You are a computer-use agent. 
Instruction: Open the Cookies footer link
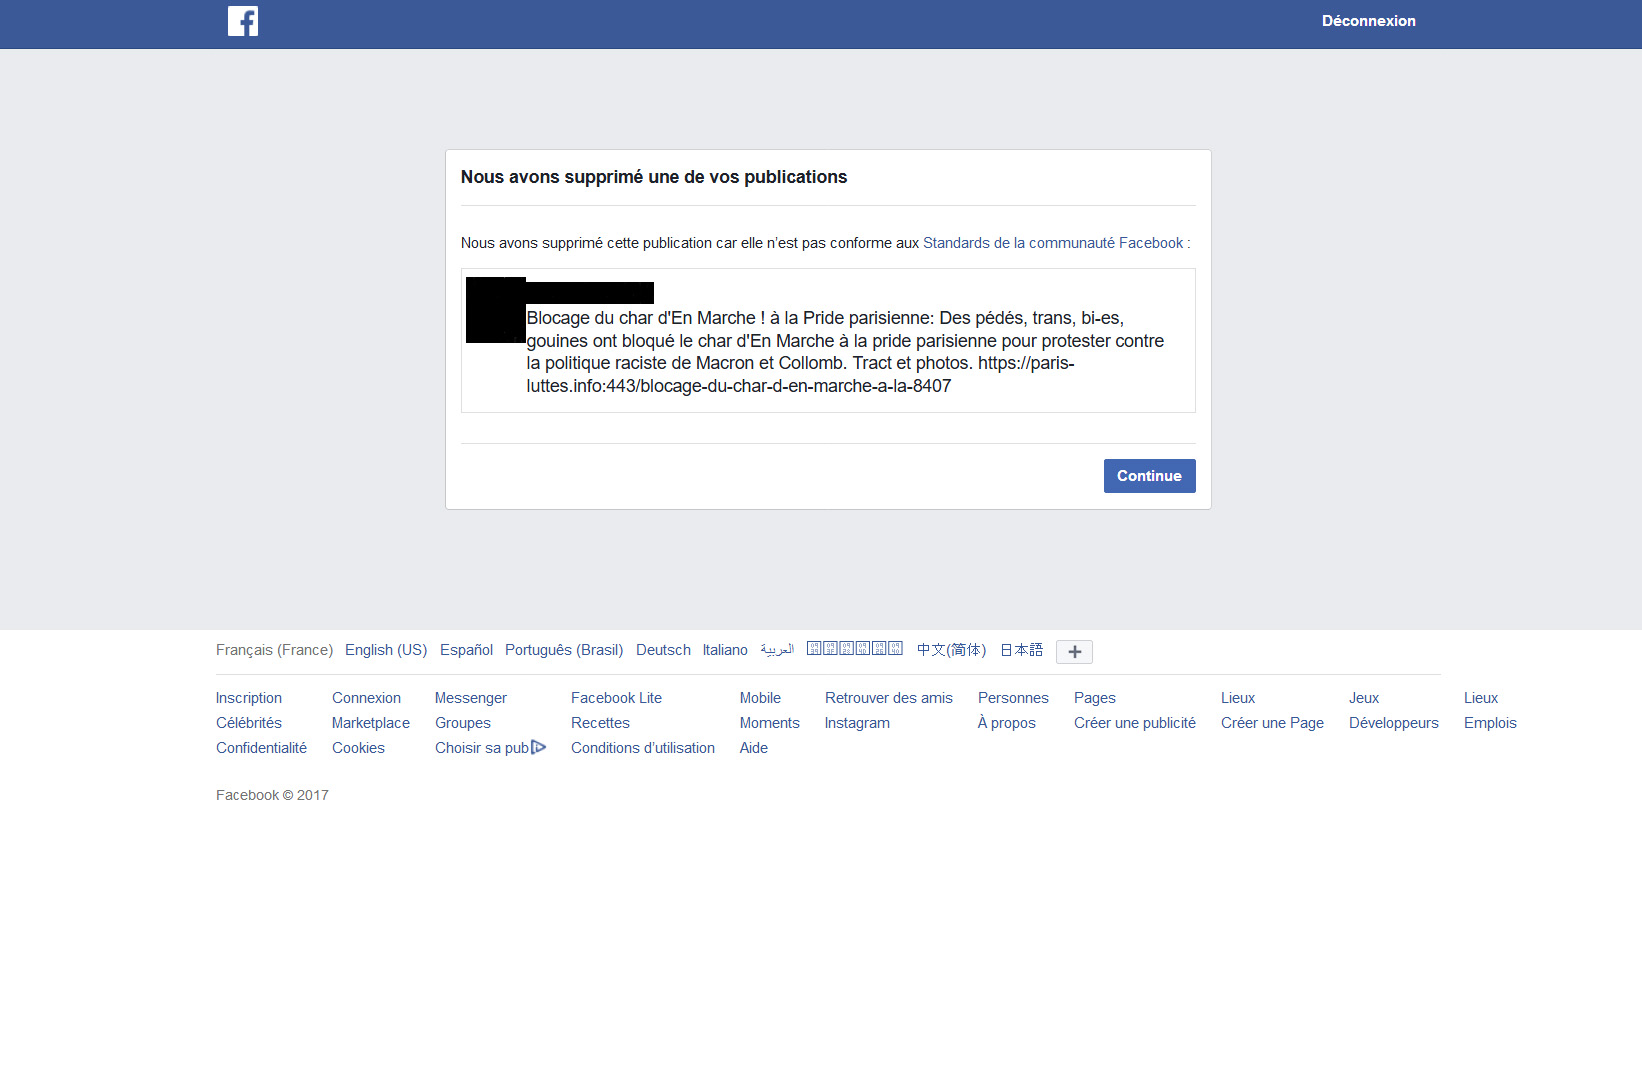click(358, 748)
